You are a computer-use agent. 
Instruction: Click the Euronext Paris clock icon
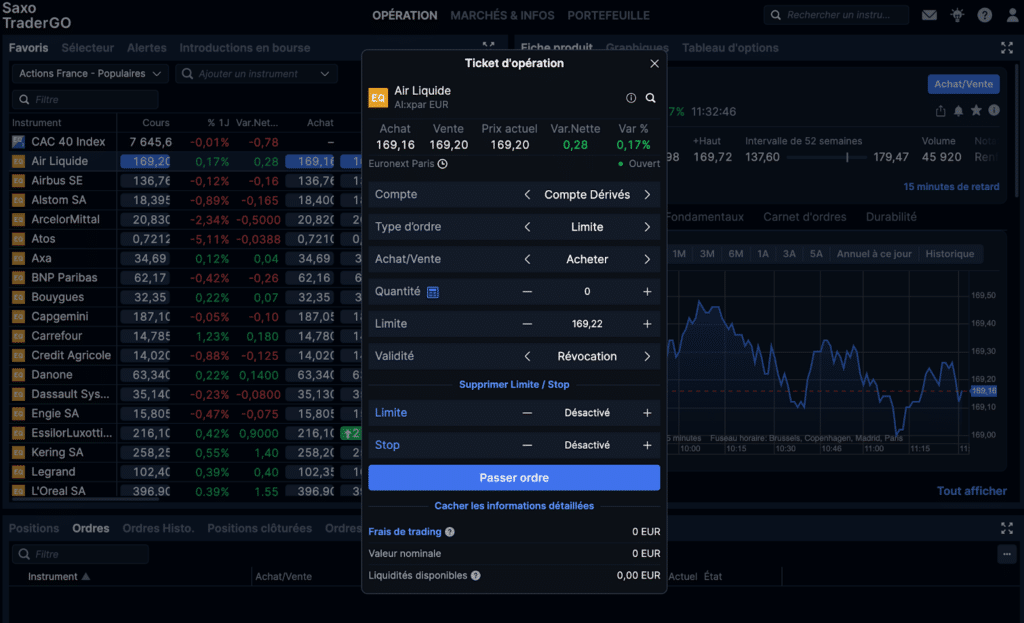(x=443, y=164)
